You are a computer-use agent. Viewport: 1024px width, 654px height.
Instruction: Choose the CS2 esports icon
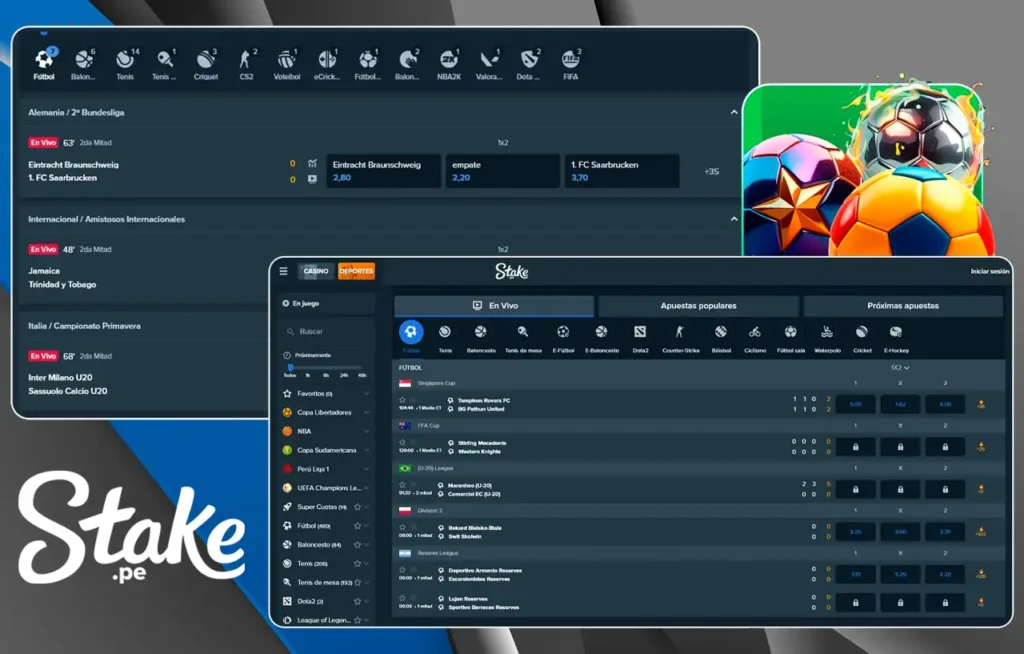[246, 61]
